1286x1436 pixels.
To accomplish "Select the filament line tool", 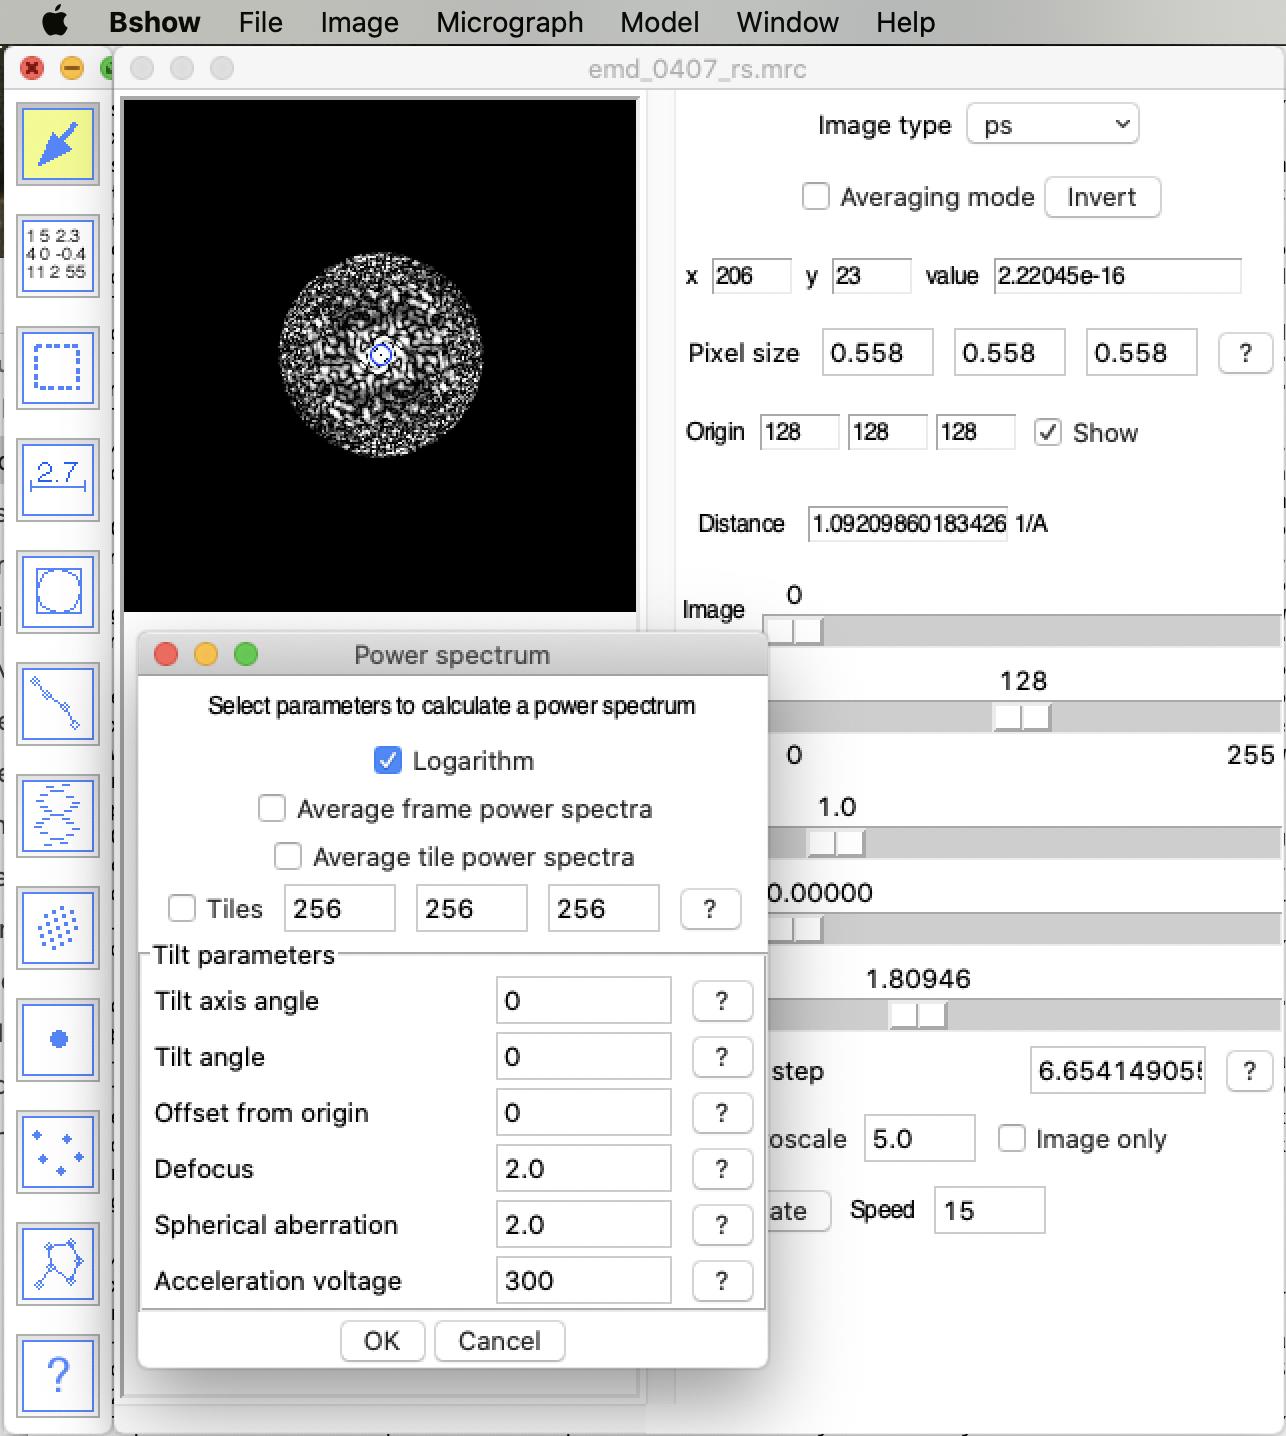I will [59, 704].
